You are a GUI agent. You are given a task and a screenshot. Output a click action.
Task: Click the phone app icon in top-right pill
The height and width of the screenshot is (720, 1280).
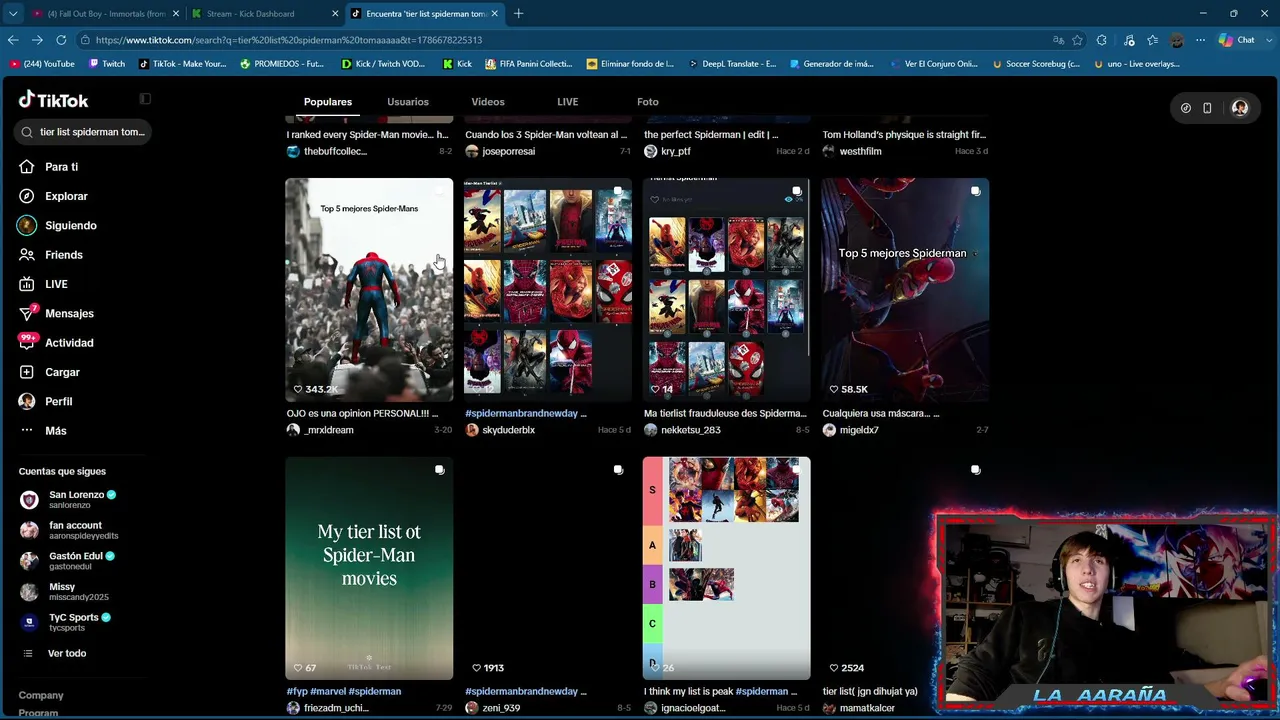tap(1207, 108)
